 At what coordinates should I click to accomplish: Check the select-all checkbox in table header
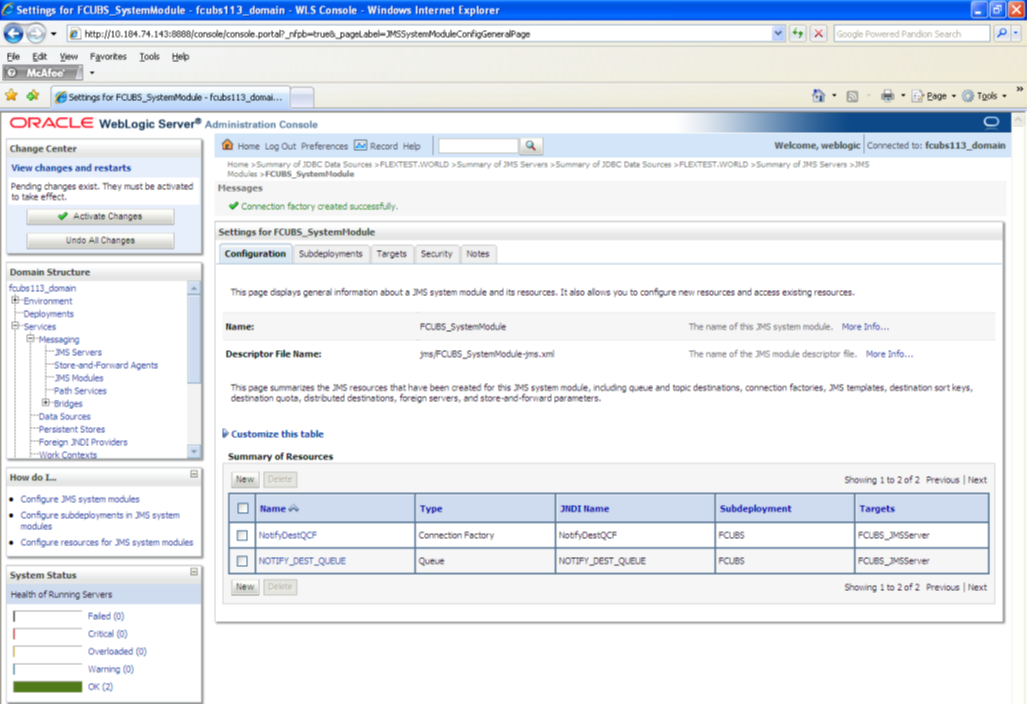243,508
